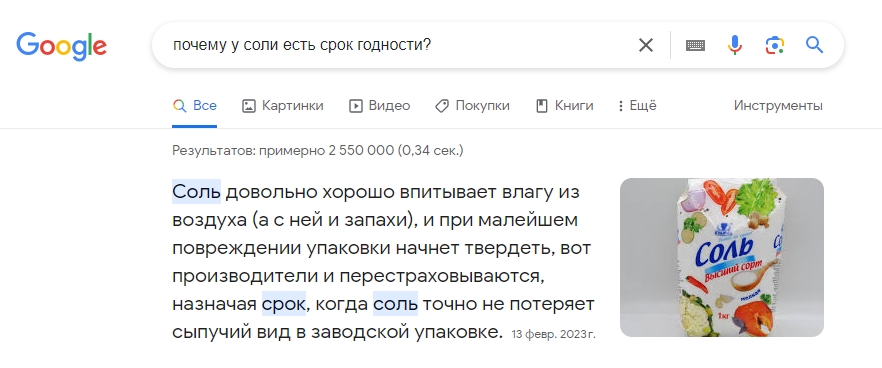Click the highlighted word Соль in the snippet

click(x=196, y=192)
